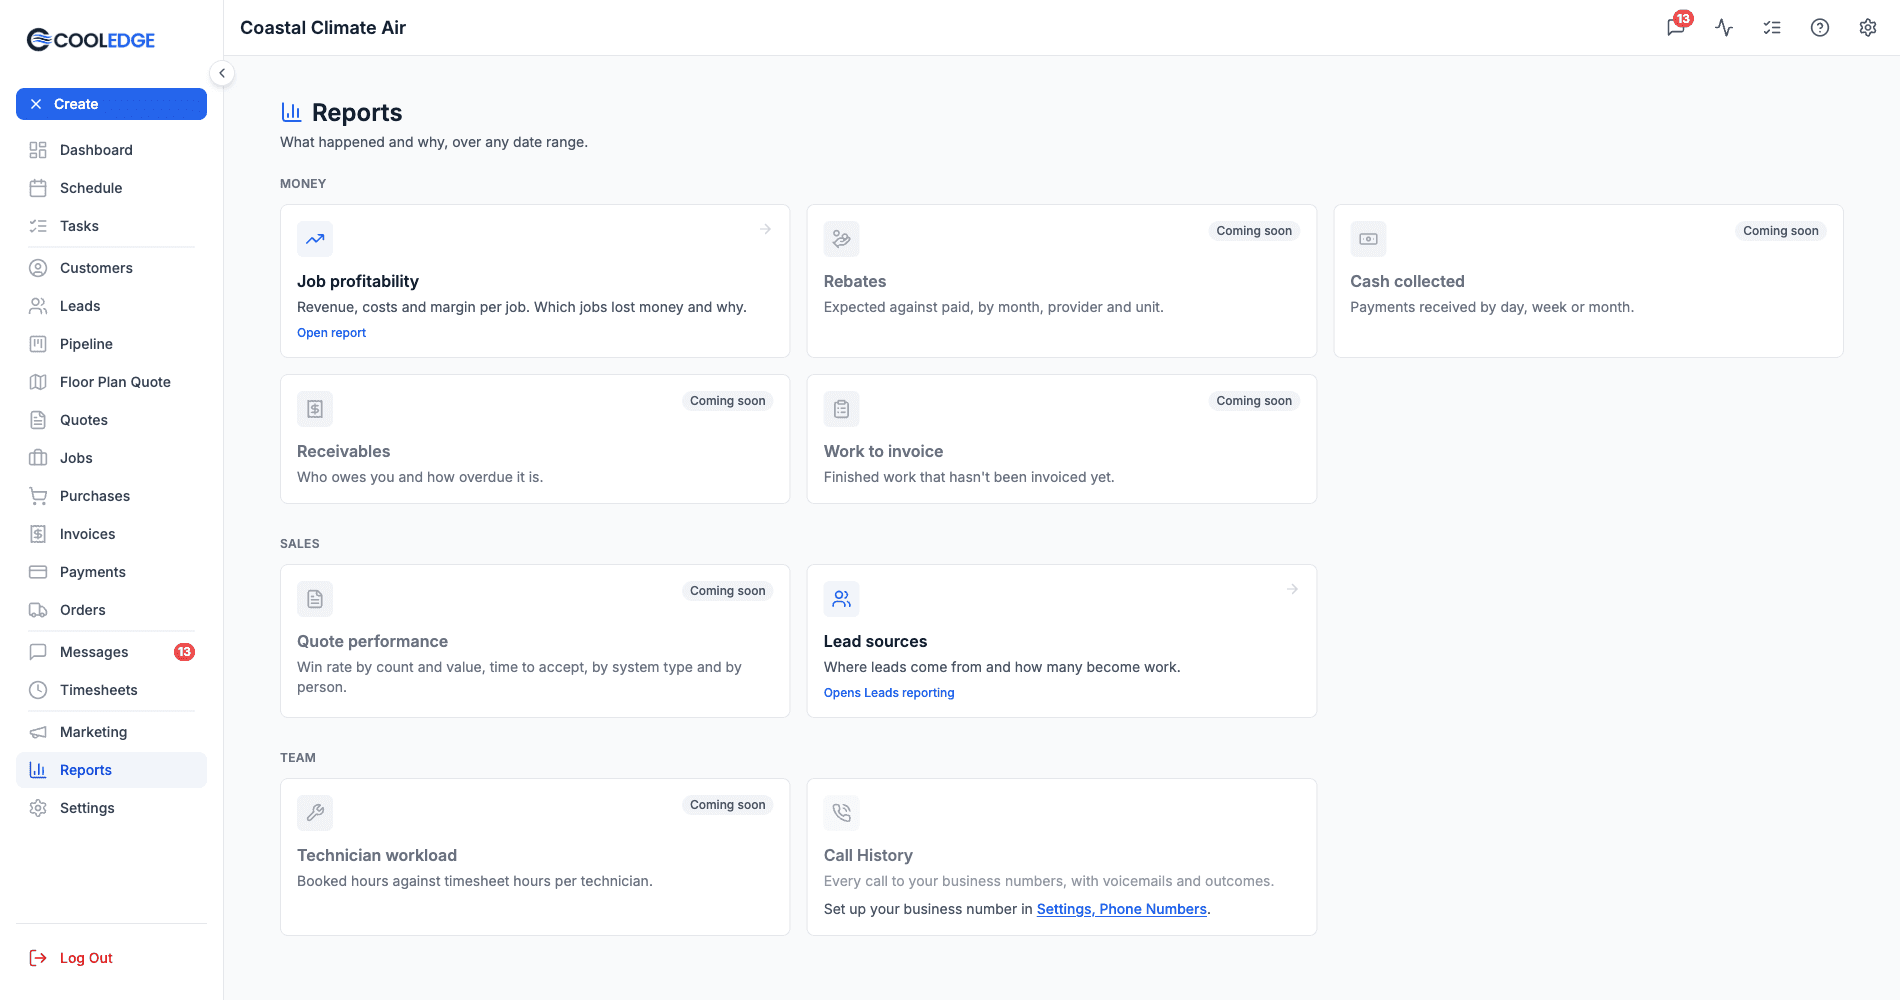Open the help question mark icon

1820,28
